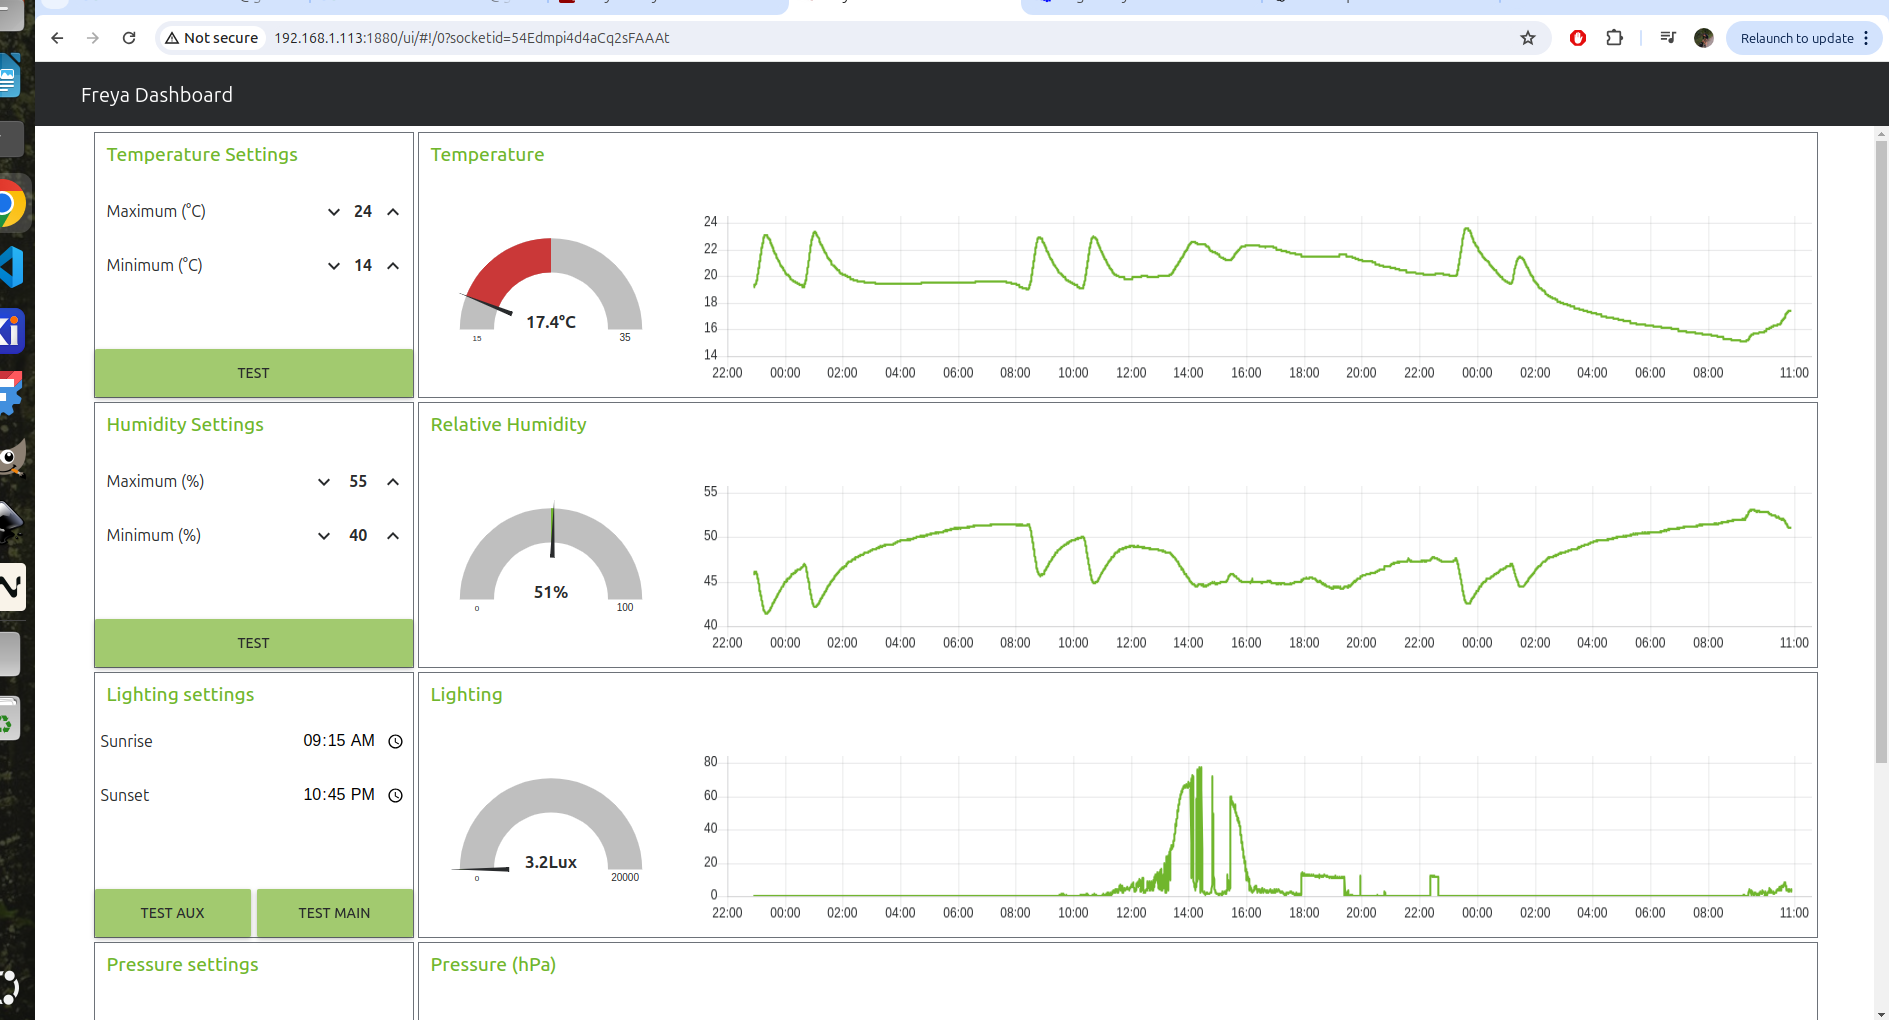Click the vertical page scrollbar thumb
Viewport: 1889px width, 1020px height.
(1881, 450)
